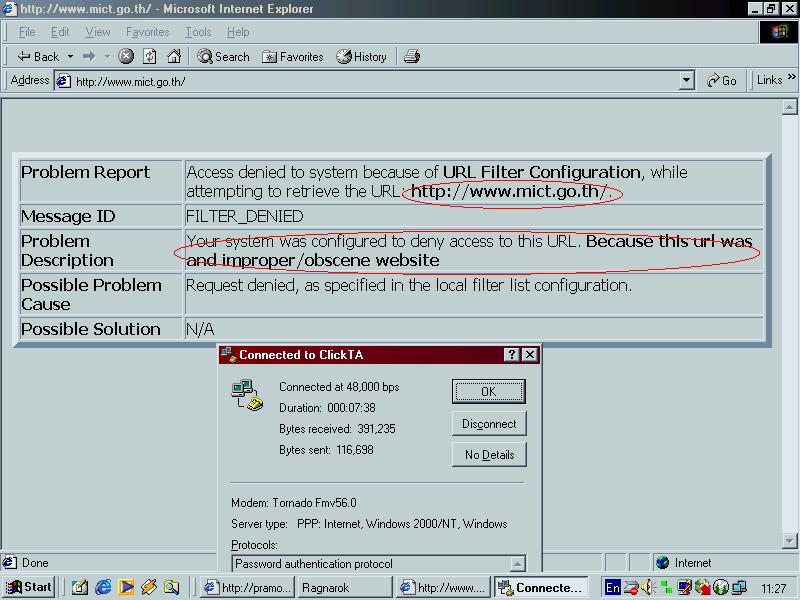The height and width of the screenshot is (600, 800).
Task: Expand the Links toolbar chevron
Action: pyautogui.click(x=791, y=77)
